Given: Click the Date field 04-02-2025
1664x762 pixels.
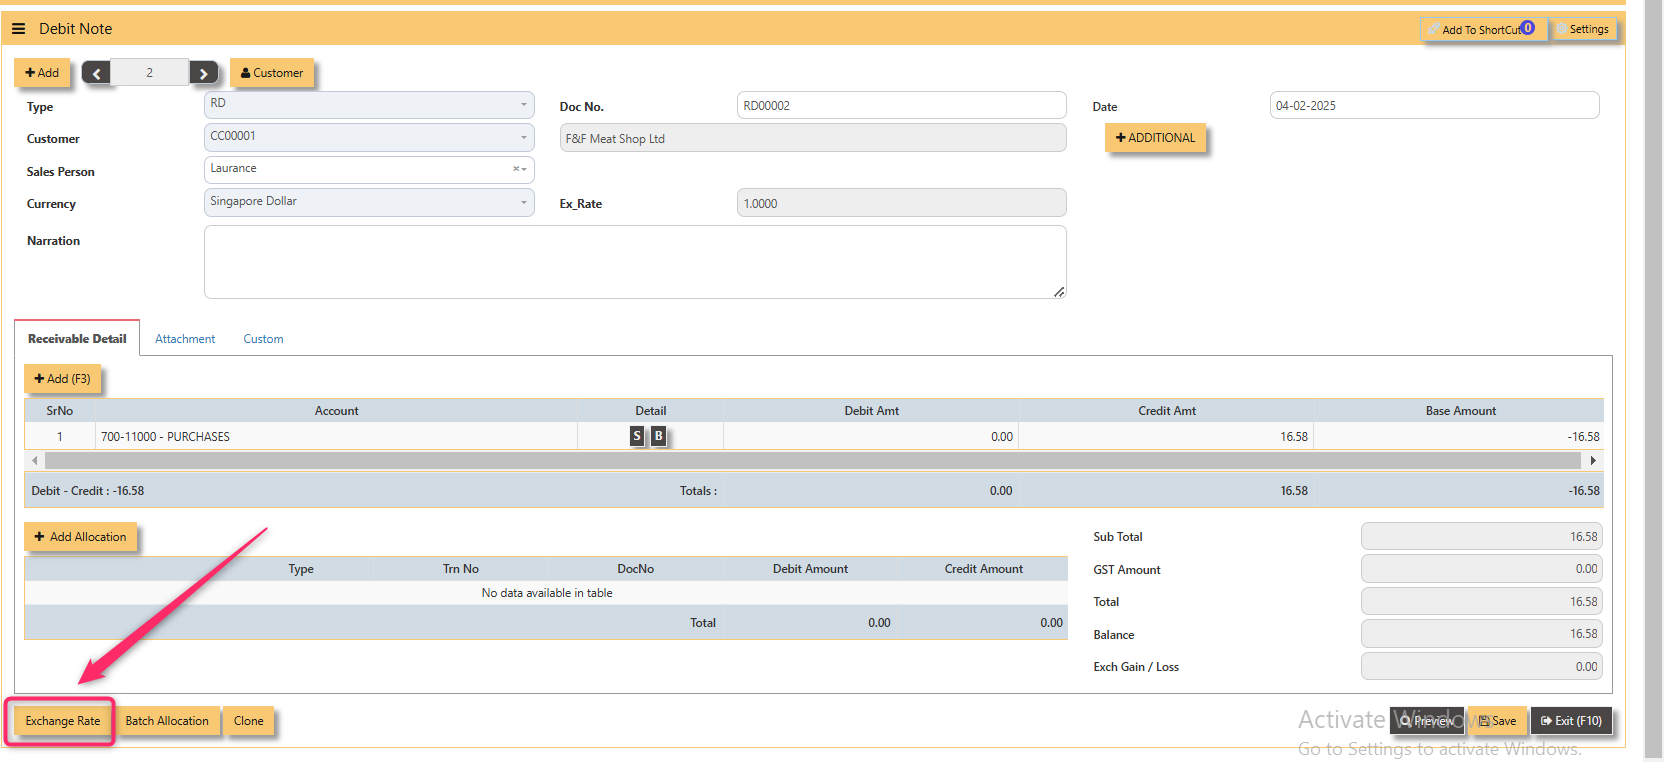Looking at the screenshot, I should (1434, 105).
